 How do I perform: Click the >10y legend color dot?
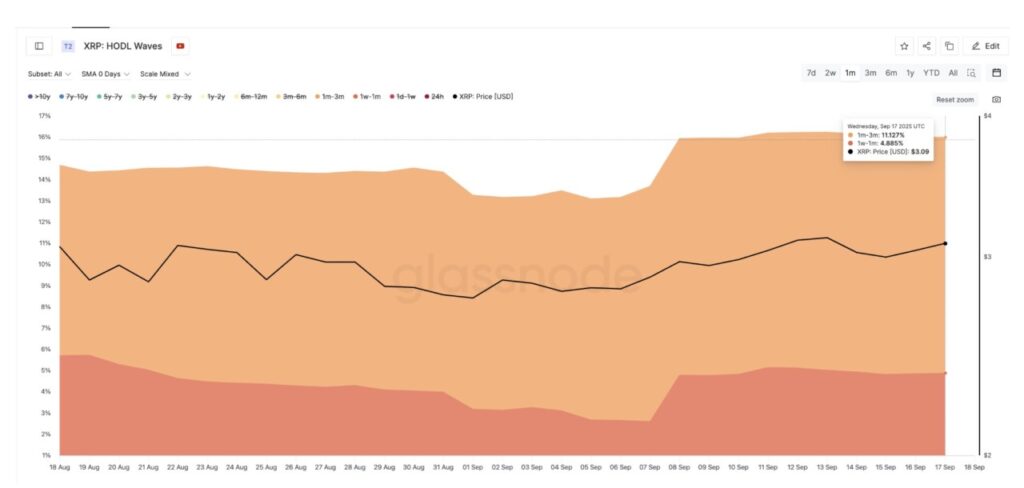click(x=30, y=96)
